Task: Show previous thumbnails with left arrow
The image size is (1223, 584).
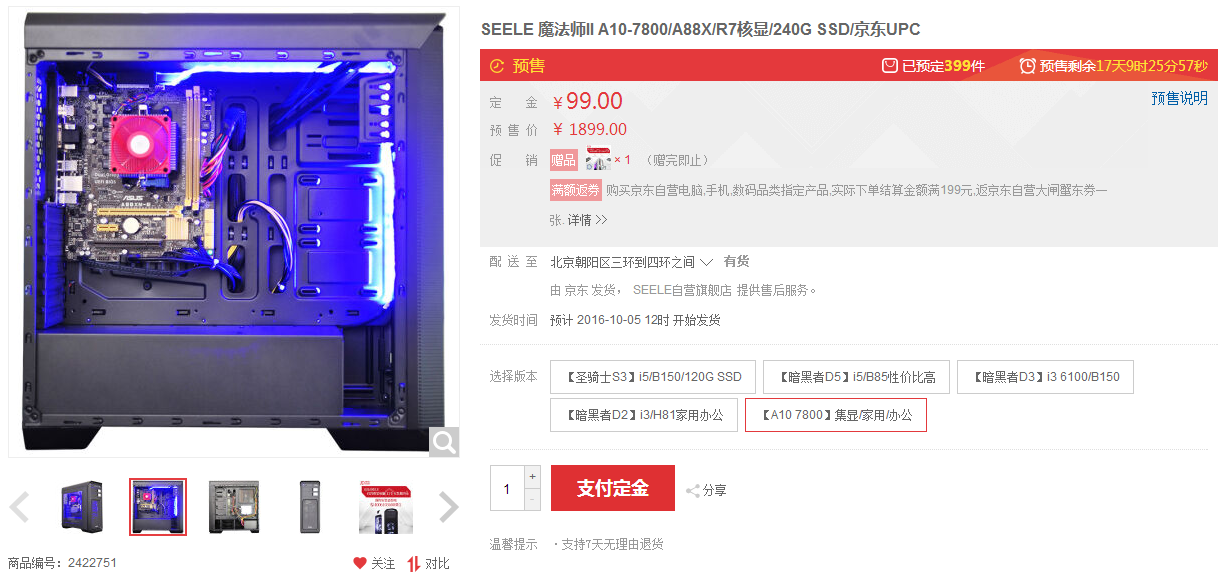Action: tap(19, 507)
